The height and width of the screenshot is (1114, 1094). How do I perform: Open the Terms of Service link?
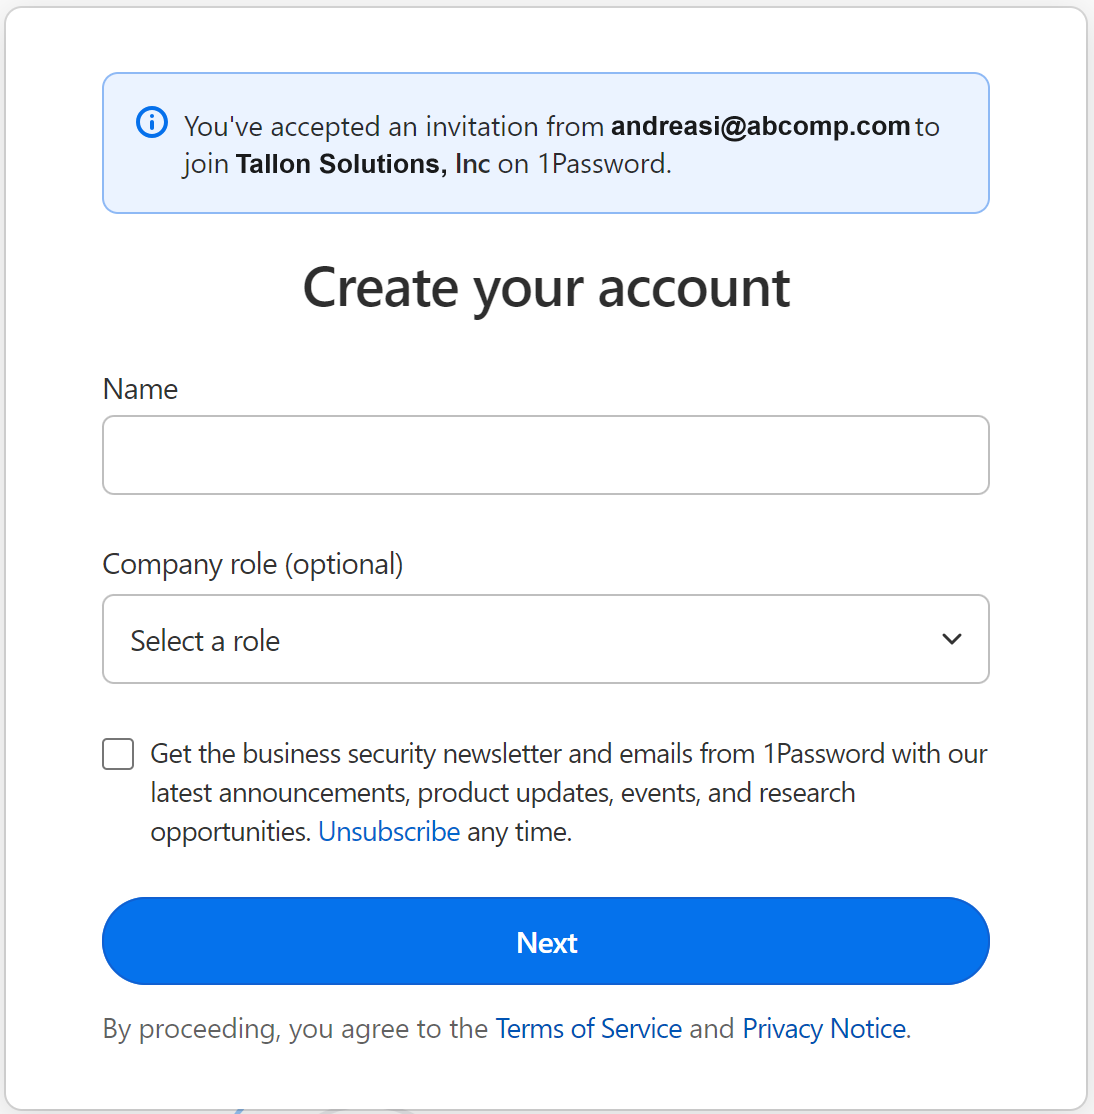[x=588, y=1028]
